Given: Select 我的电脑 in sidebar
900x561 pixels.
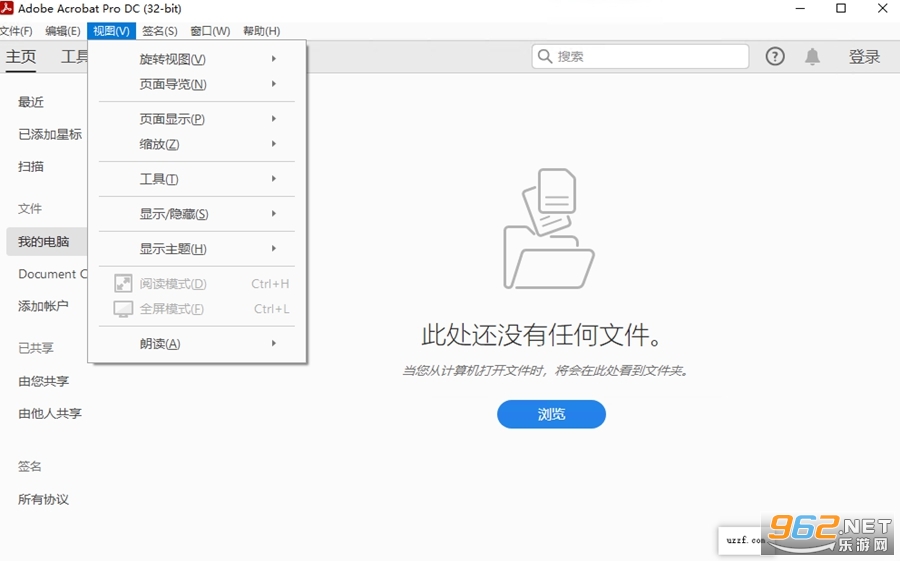Looking at the screenshot, I should [46, 241].
